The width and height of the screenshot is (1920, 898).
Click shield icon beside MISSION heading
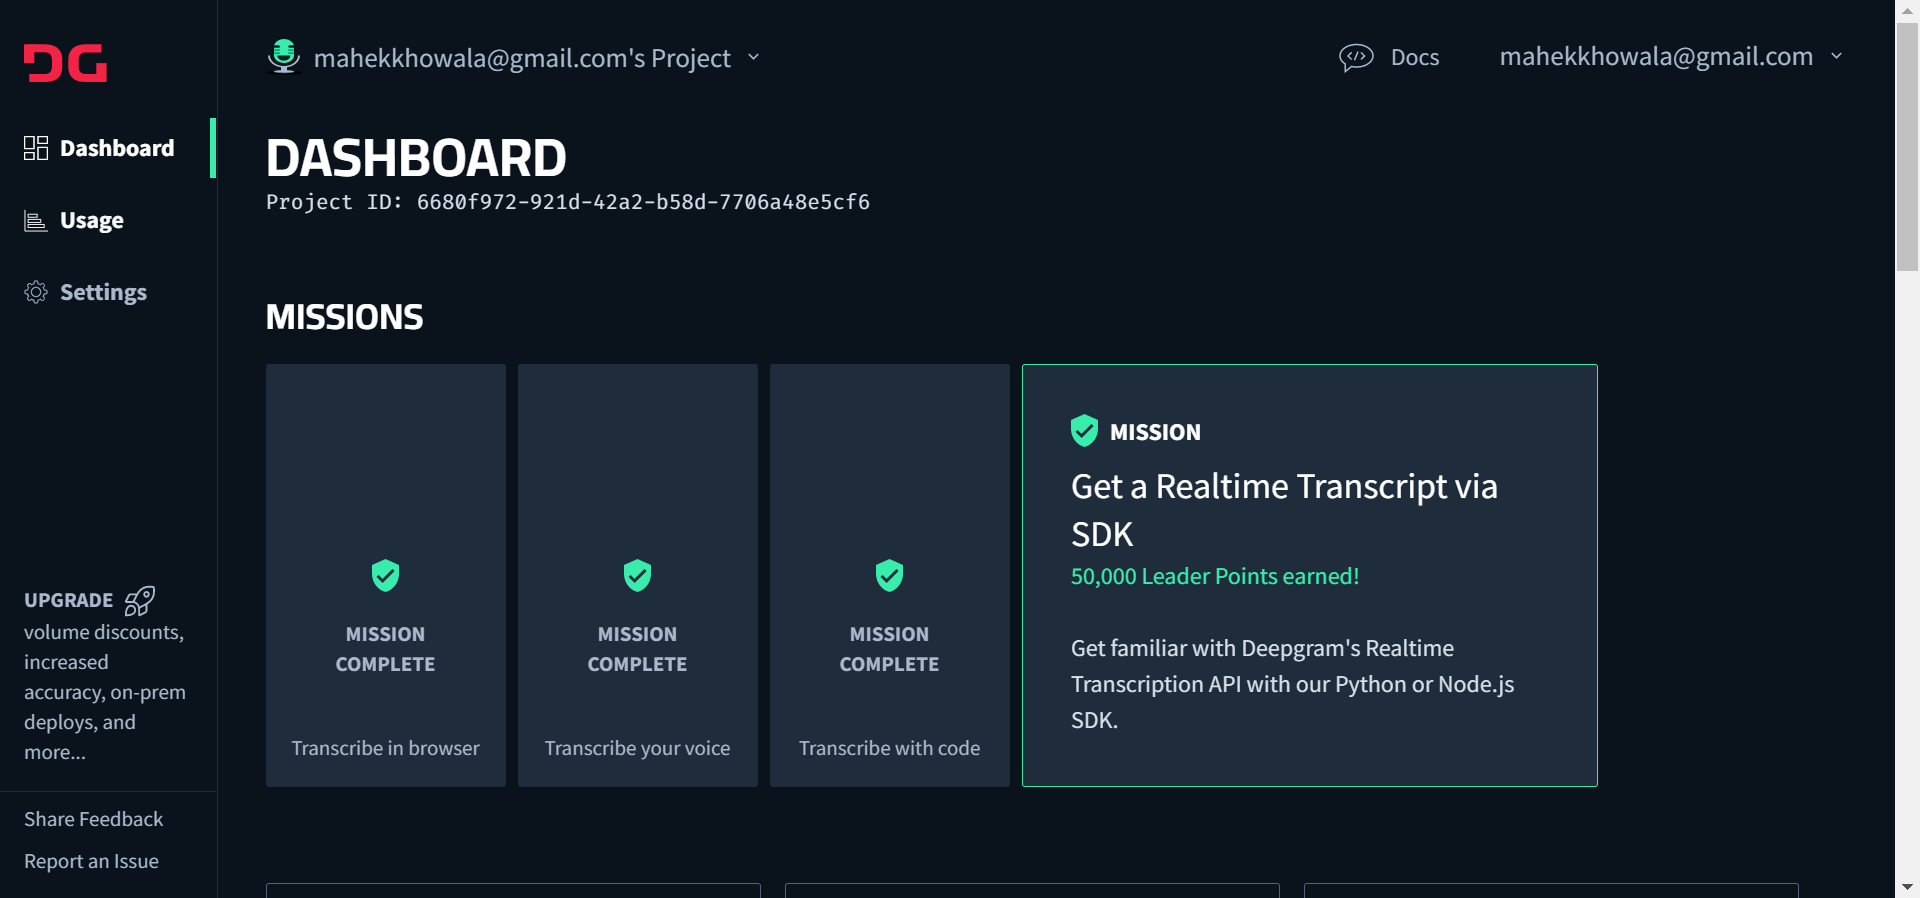point(1084,431)
